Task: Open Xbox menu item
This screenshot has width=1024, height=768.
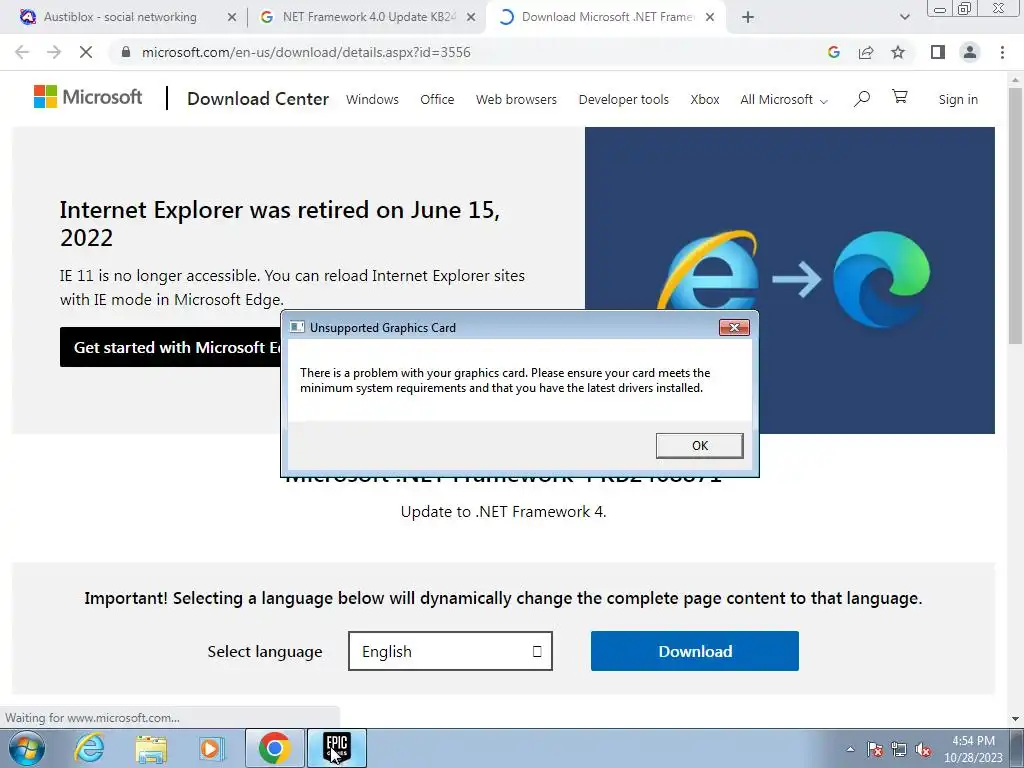Action: (705, 99)
